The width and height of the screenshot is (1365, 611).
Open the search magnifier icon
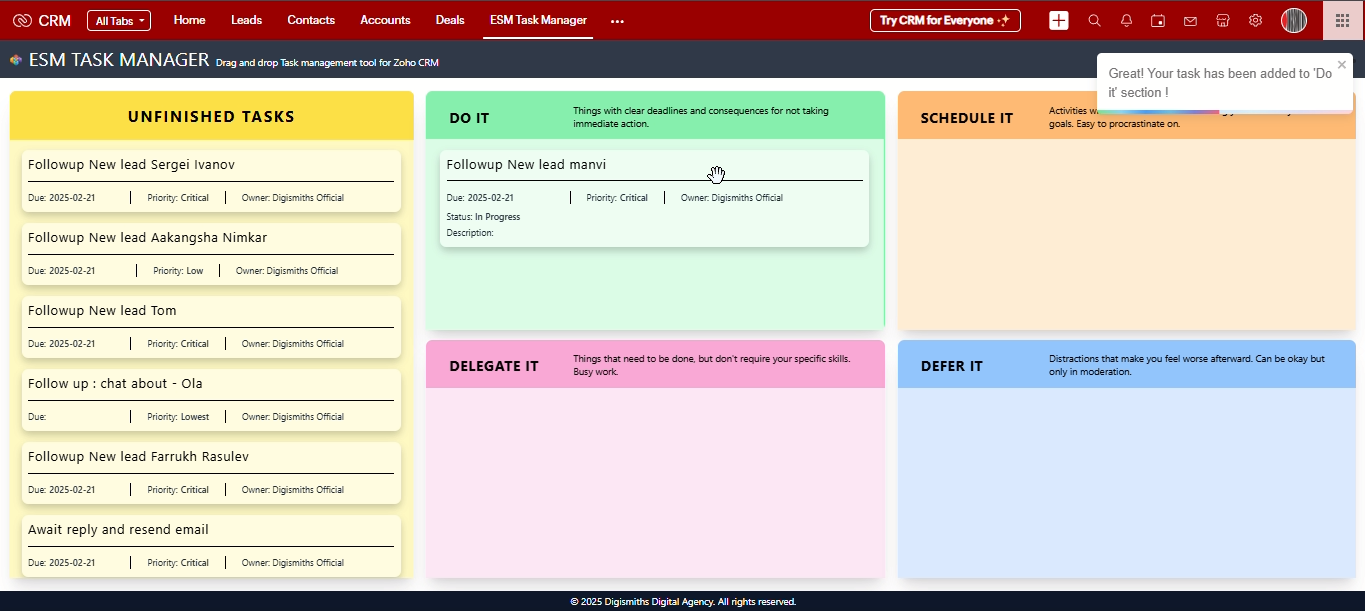pos(1094,21)
